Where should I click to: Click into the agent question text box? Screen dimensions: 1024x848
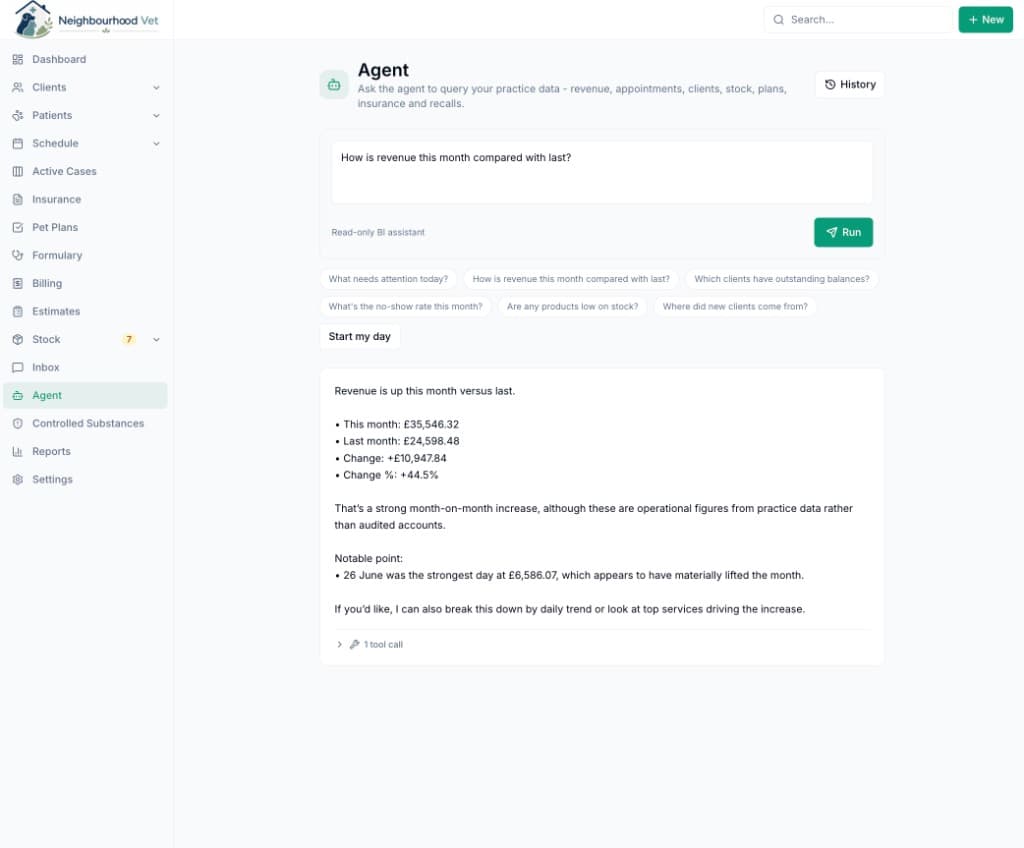point(601,172)
